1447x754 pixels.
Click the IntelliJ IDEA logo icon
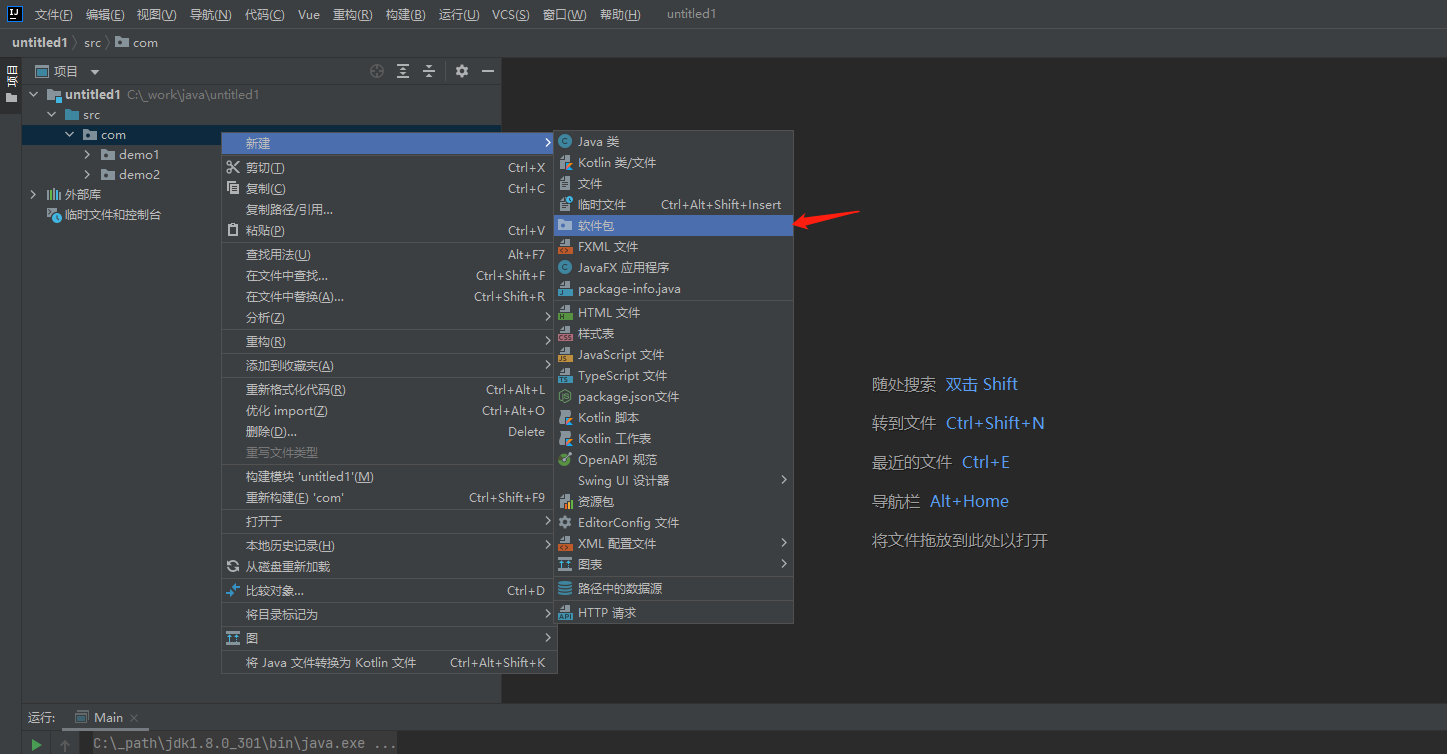click(15, 14)
